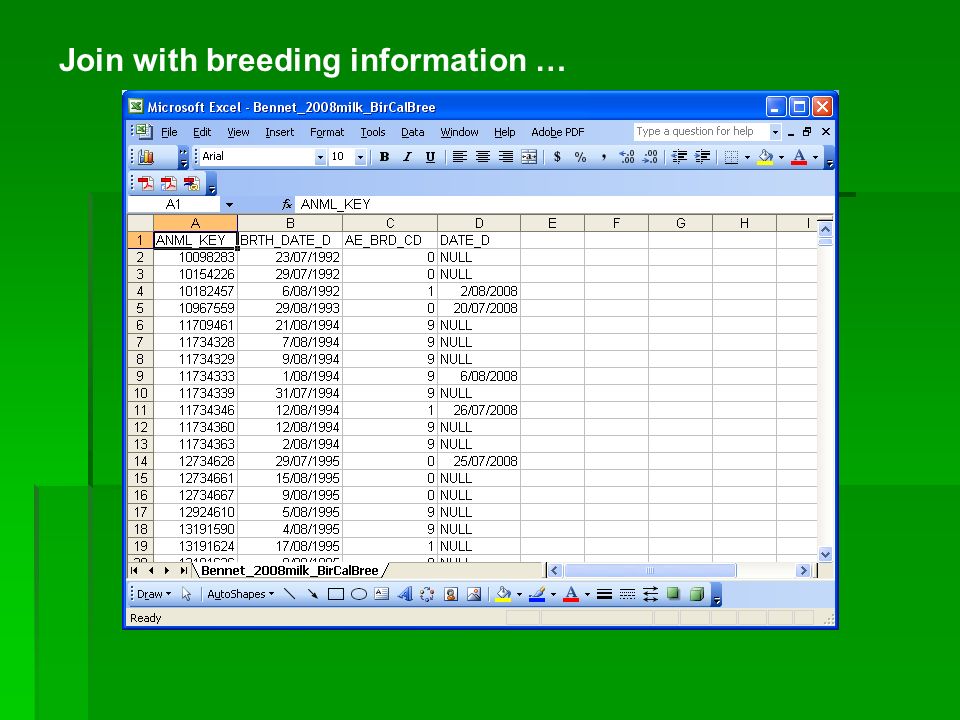Click the first sheet tab navigation button
960x720 pixels.
click(134, 571)
